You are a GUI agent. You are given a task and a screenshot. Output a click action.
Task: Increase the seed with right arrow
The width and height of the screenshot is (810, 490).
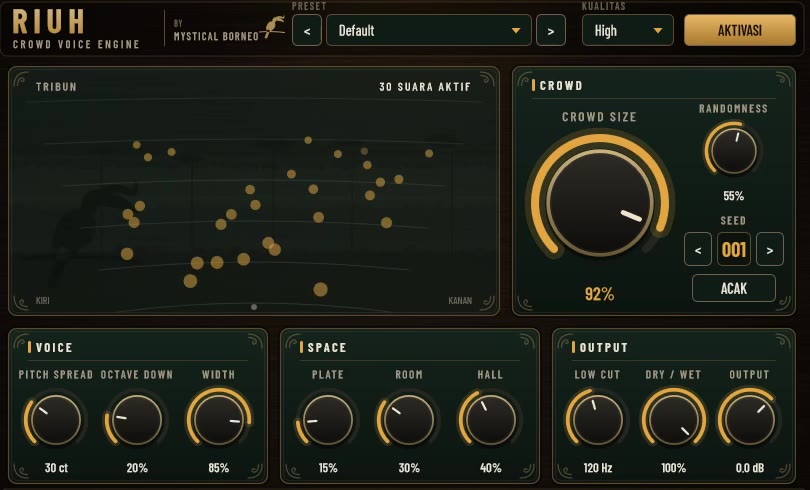point(770,250)
